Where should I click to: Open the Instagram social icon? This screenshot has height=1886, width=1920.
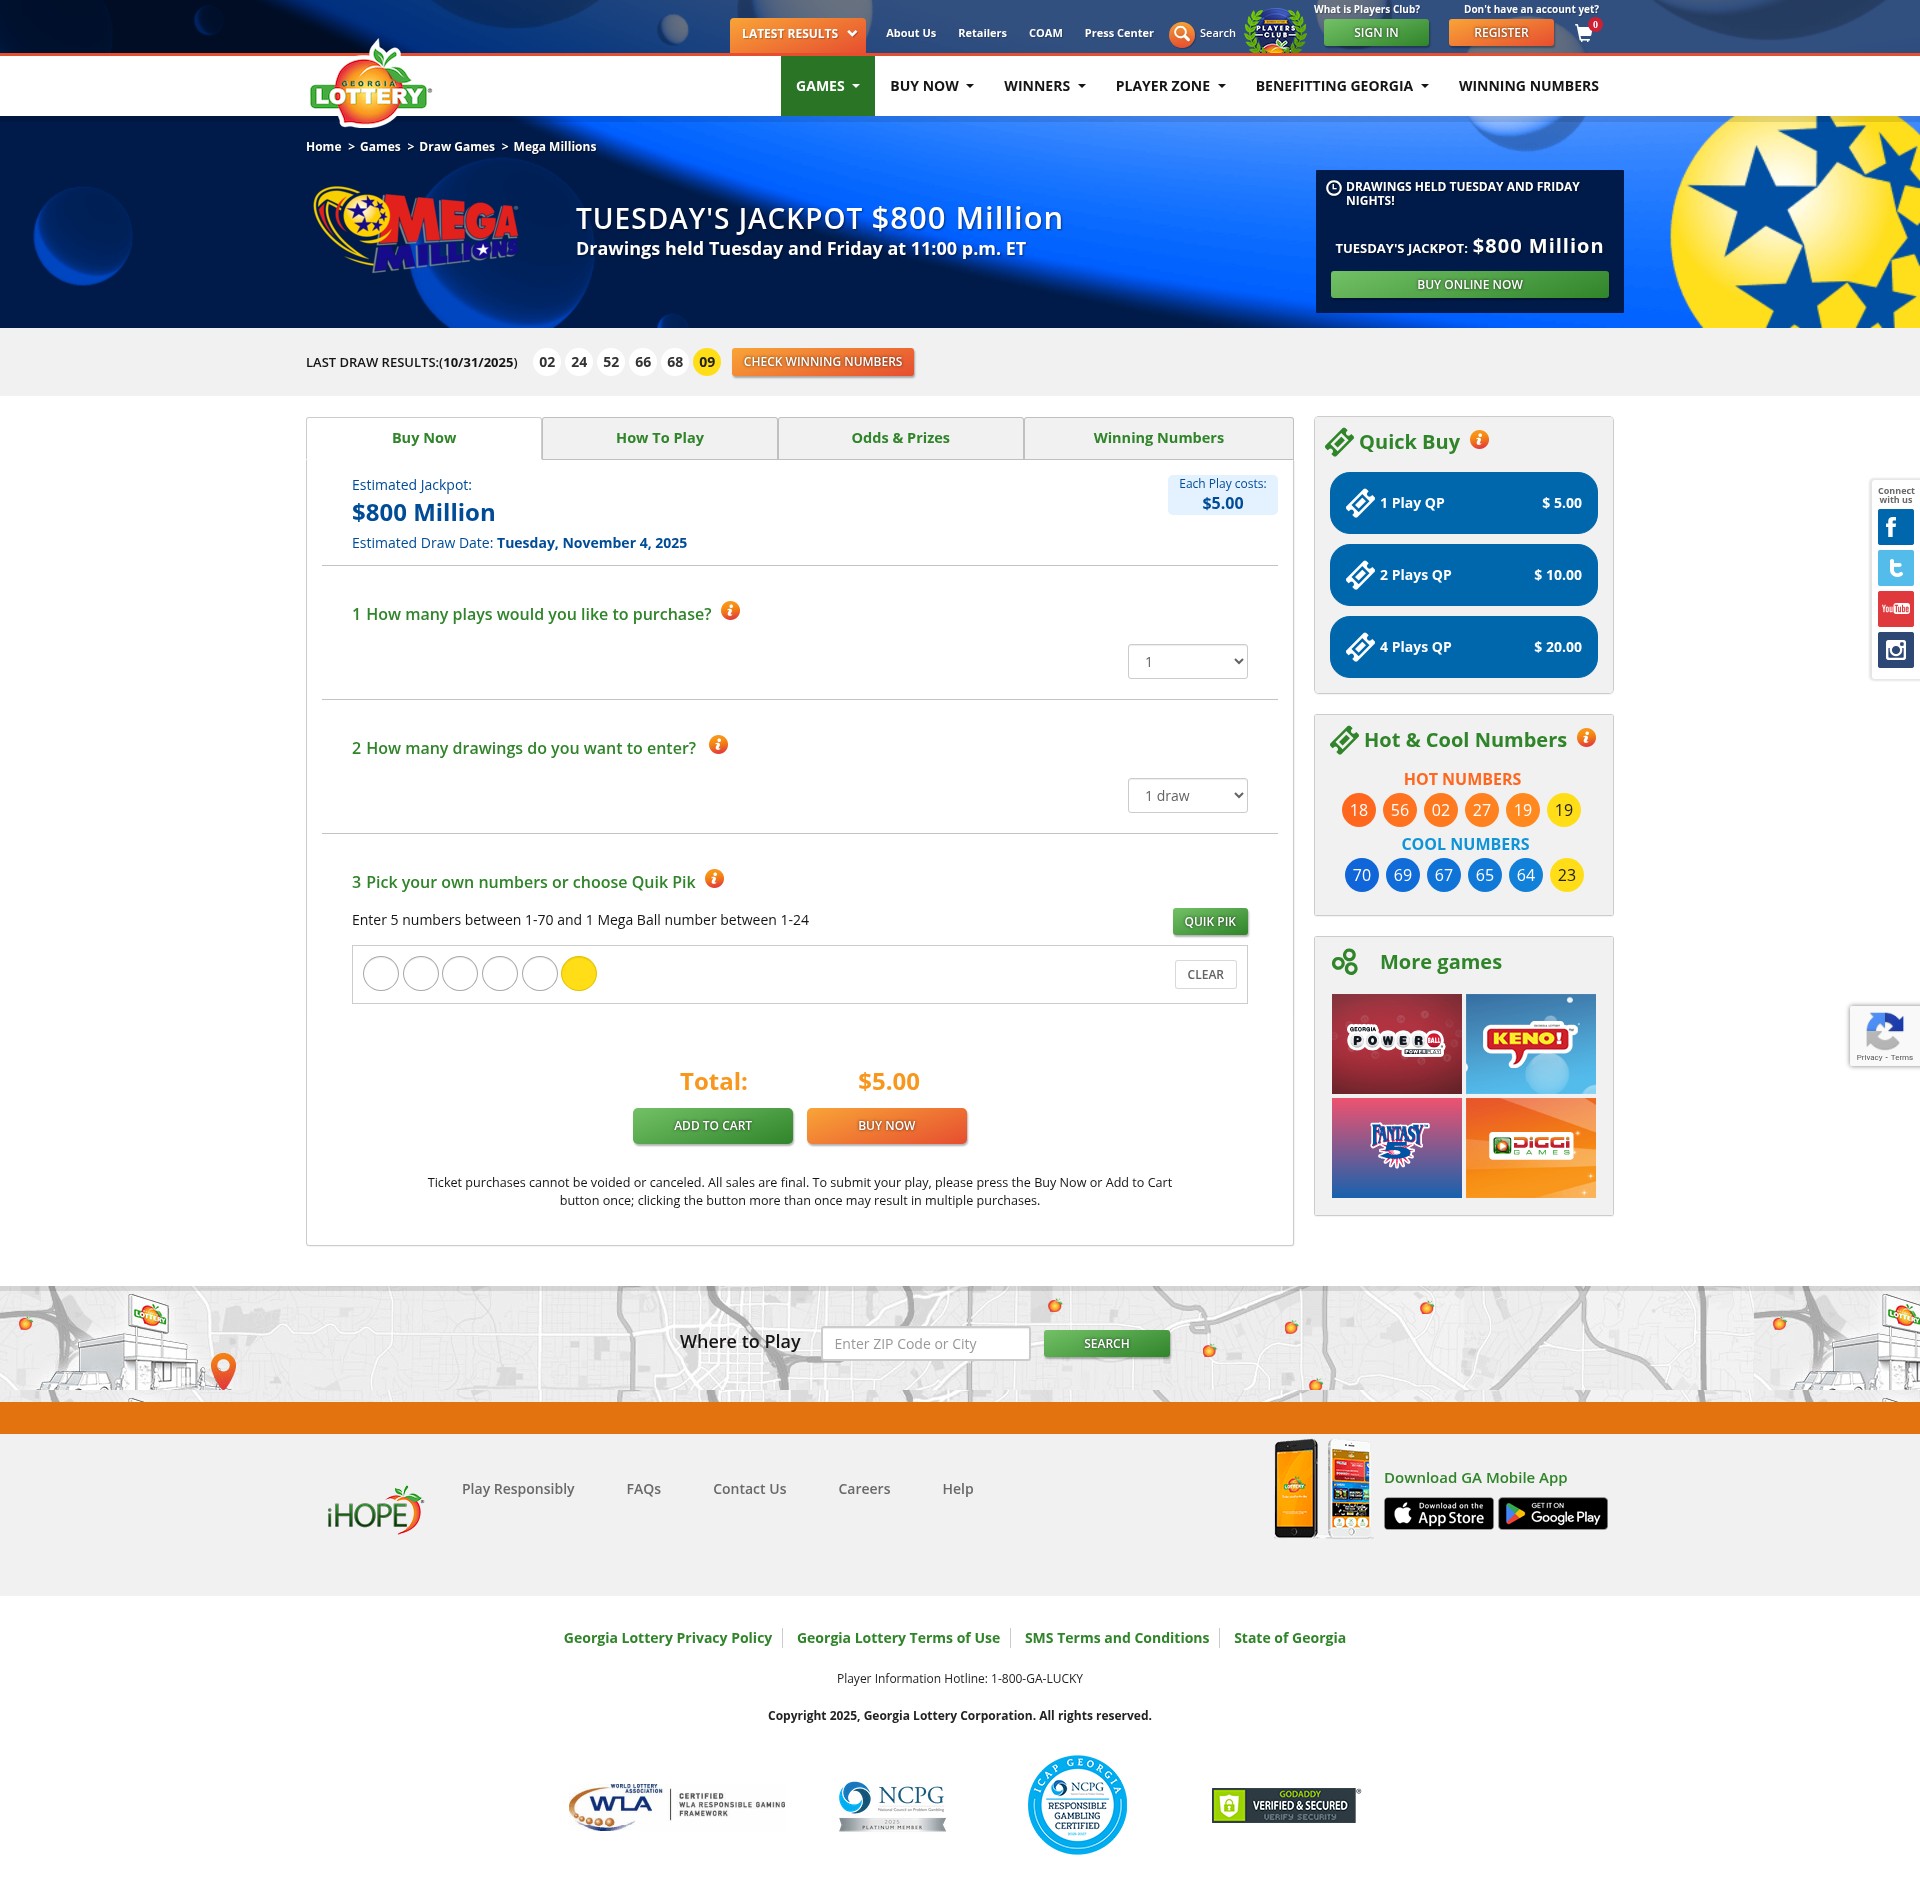point(1895,650)
